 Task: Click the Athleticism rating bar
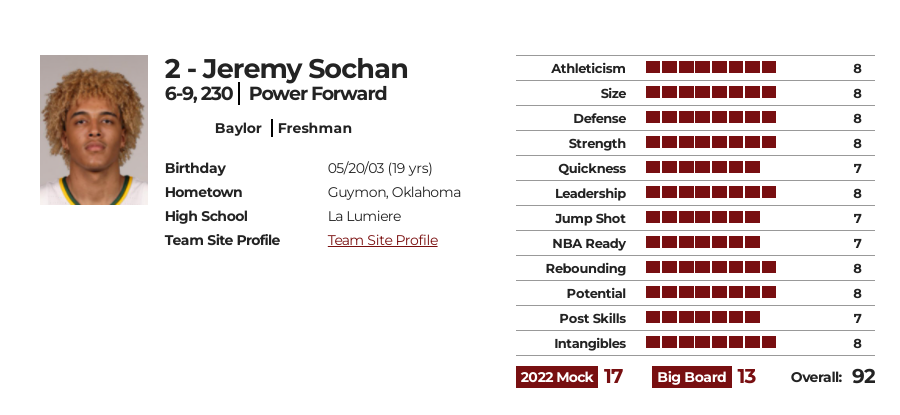tap(710, 68)
